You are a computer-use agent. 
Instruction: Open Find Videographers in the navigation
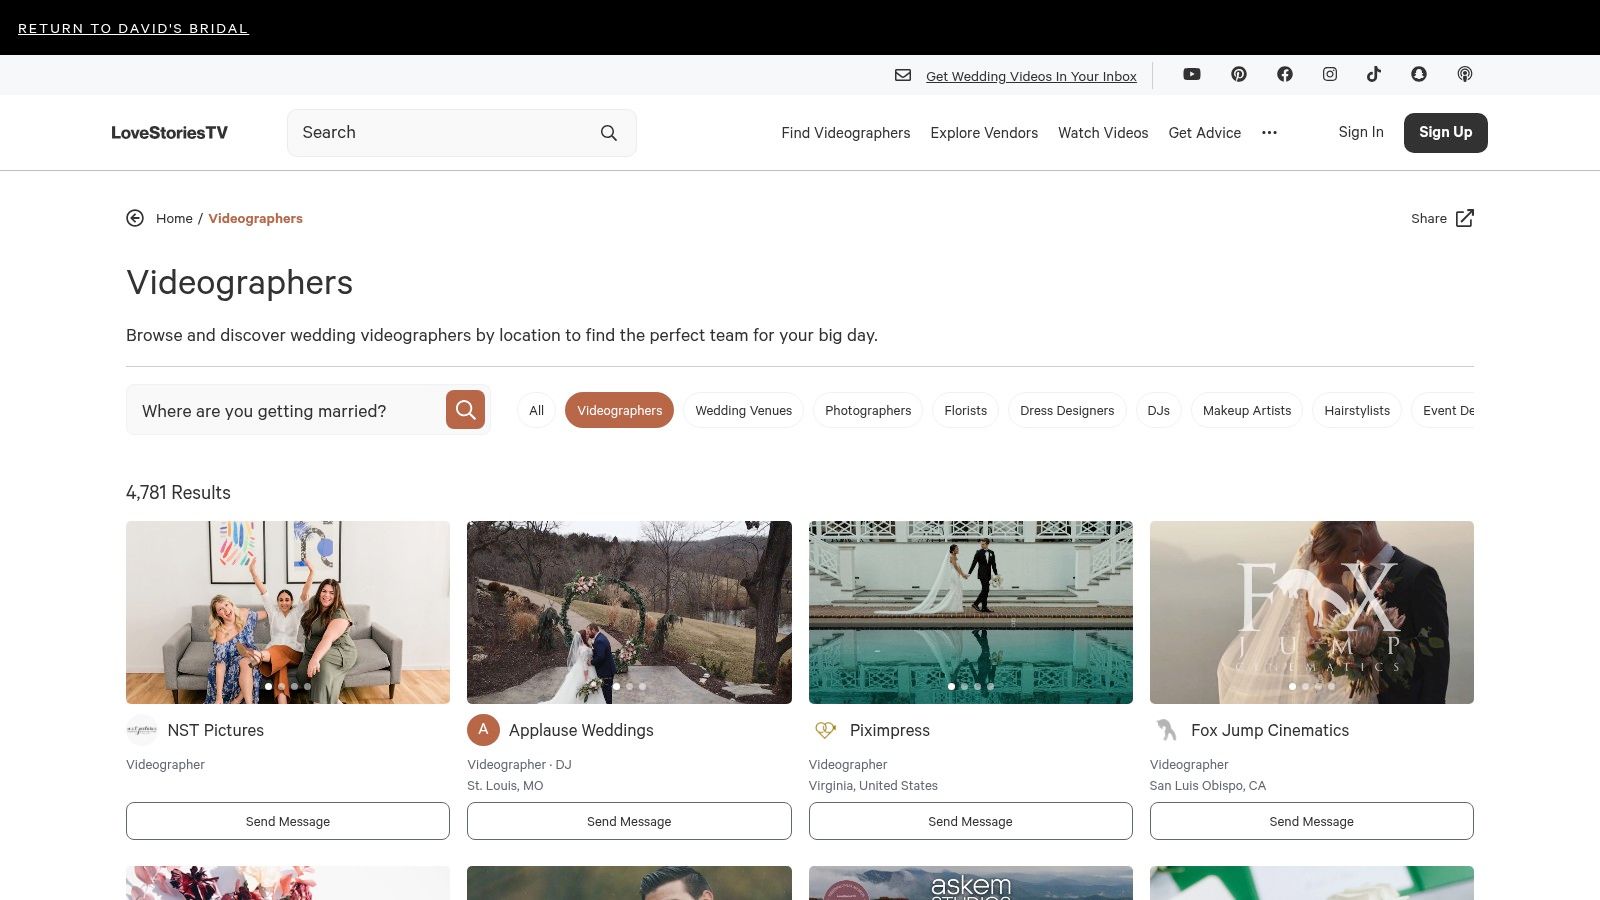[845, 133]
